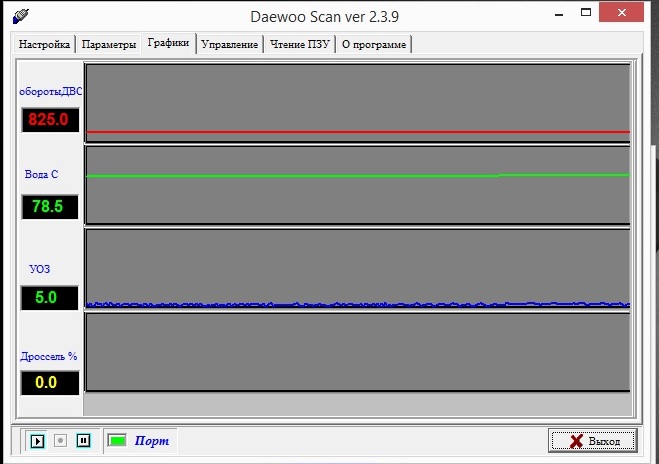Click the green water temperature graph
The height and width of the screenshot is (464, 659).
coord(358,176)
